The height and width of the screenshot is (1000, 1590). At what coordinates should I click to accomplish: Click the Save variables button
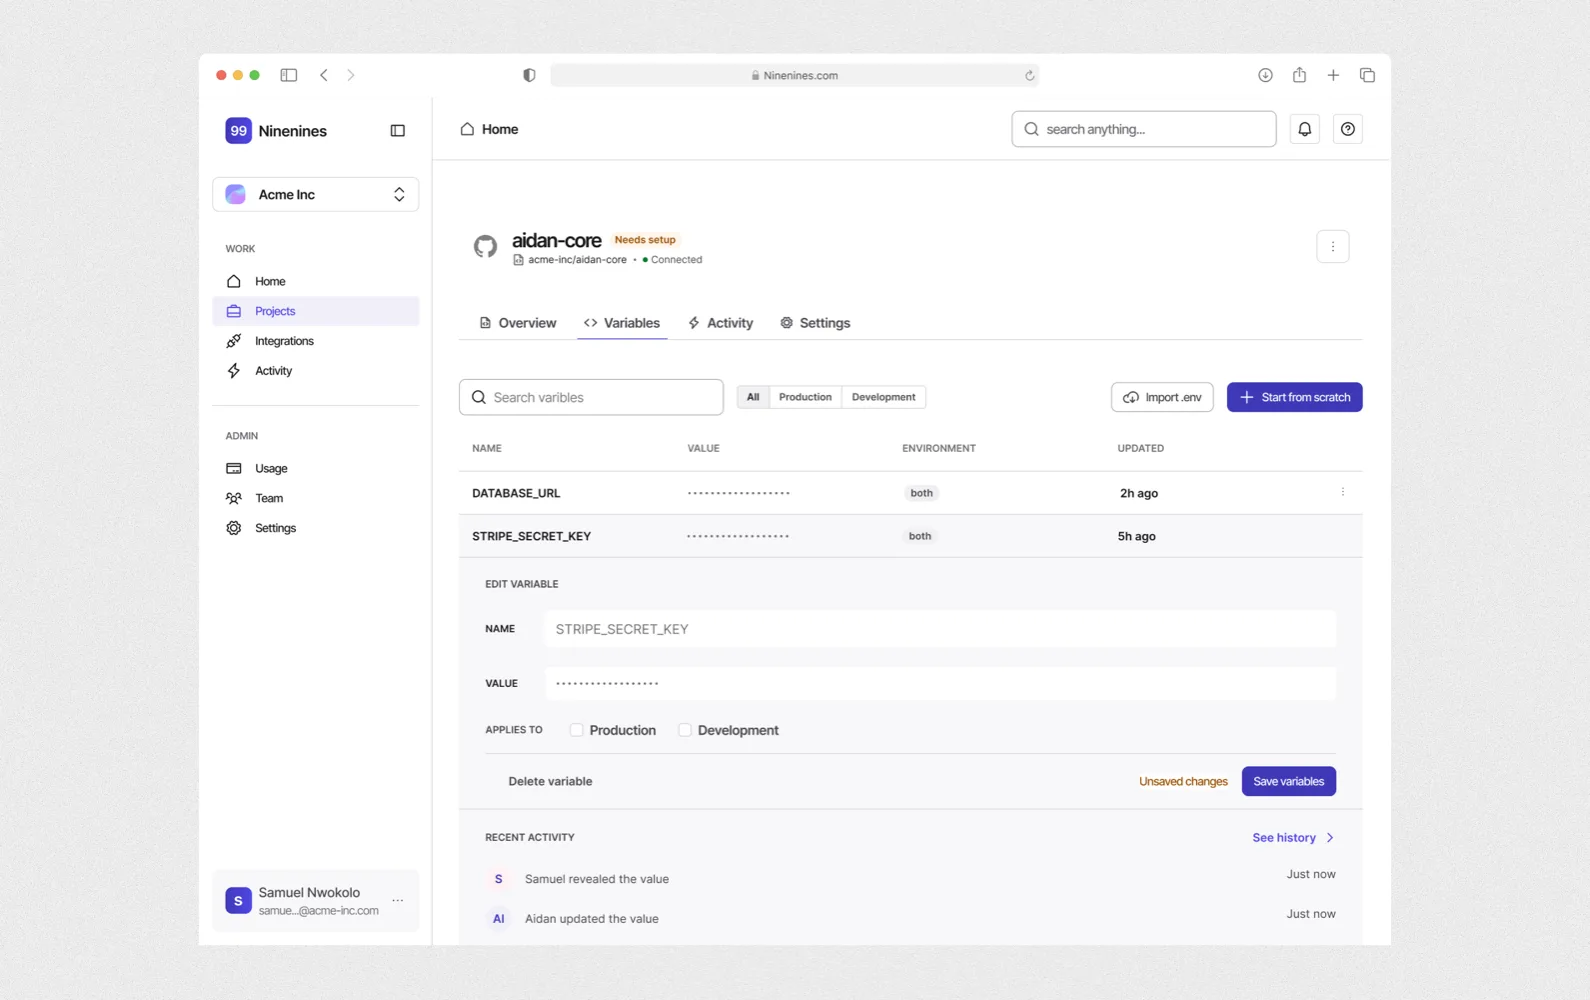(1288, 781)
